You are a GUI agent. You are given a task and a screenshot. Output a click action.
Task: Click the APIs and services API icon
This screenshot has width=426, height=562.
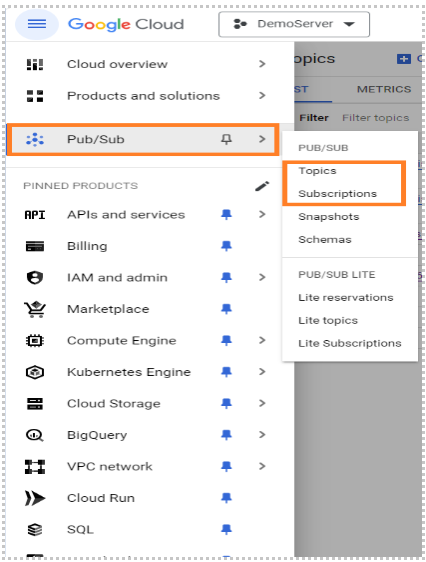(x=35, y=215)
